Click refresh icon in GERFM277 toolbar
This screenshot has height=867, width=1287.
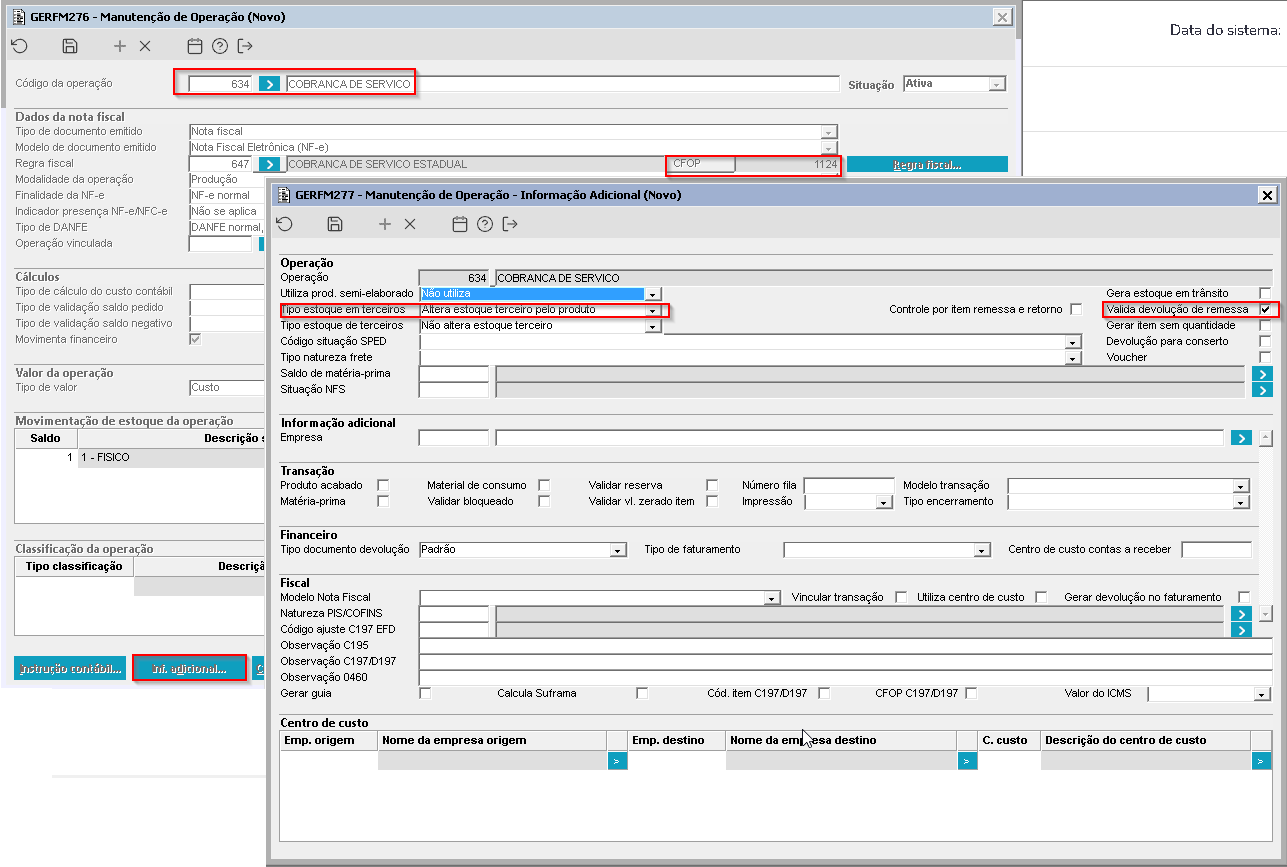[284, 224]
